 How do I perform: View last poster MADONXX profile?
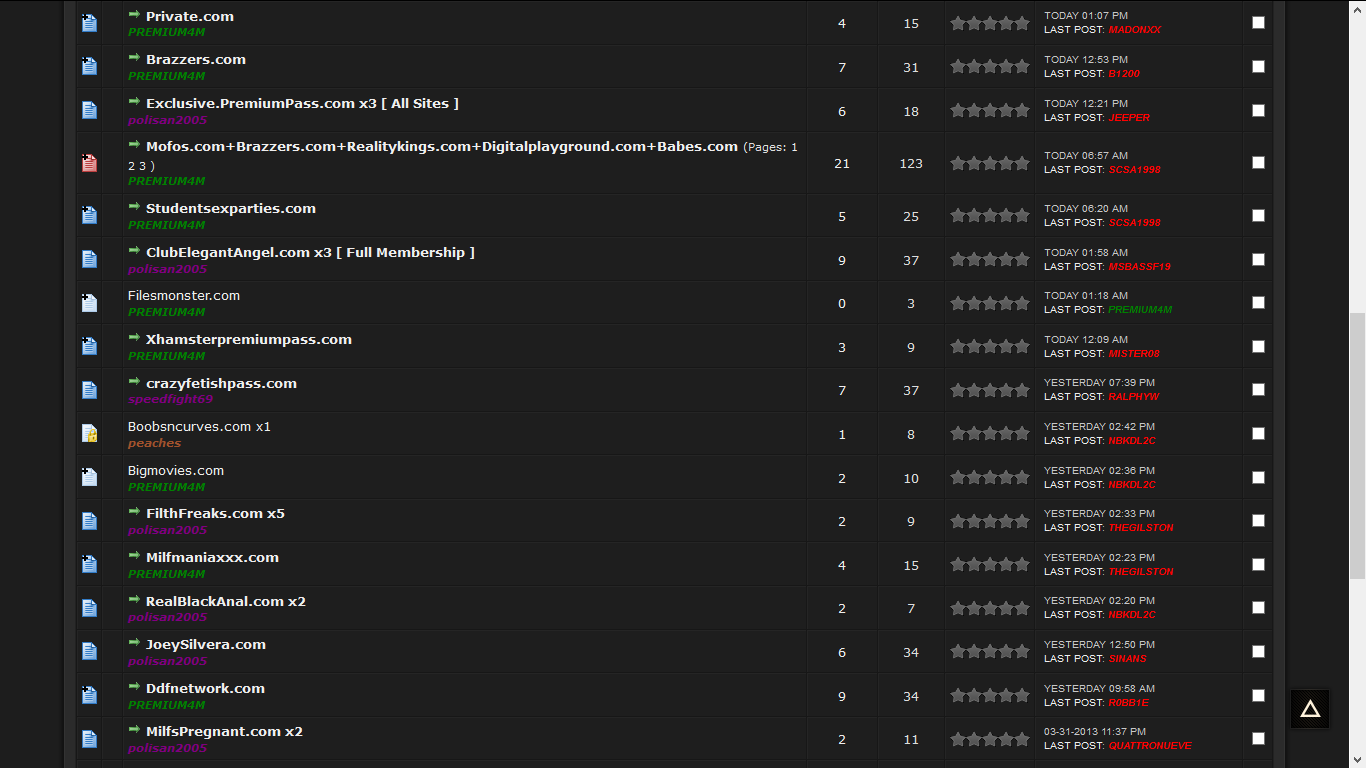click(1134, 30)
